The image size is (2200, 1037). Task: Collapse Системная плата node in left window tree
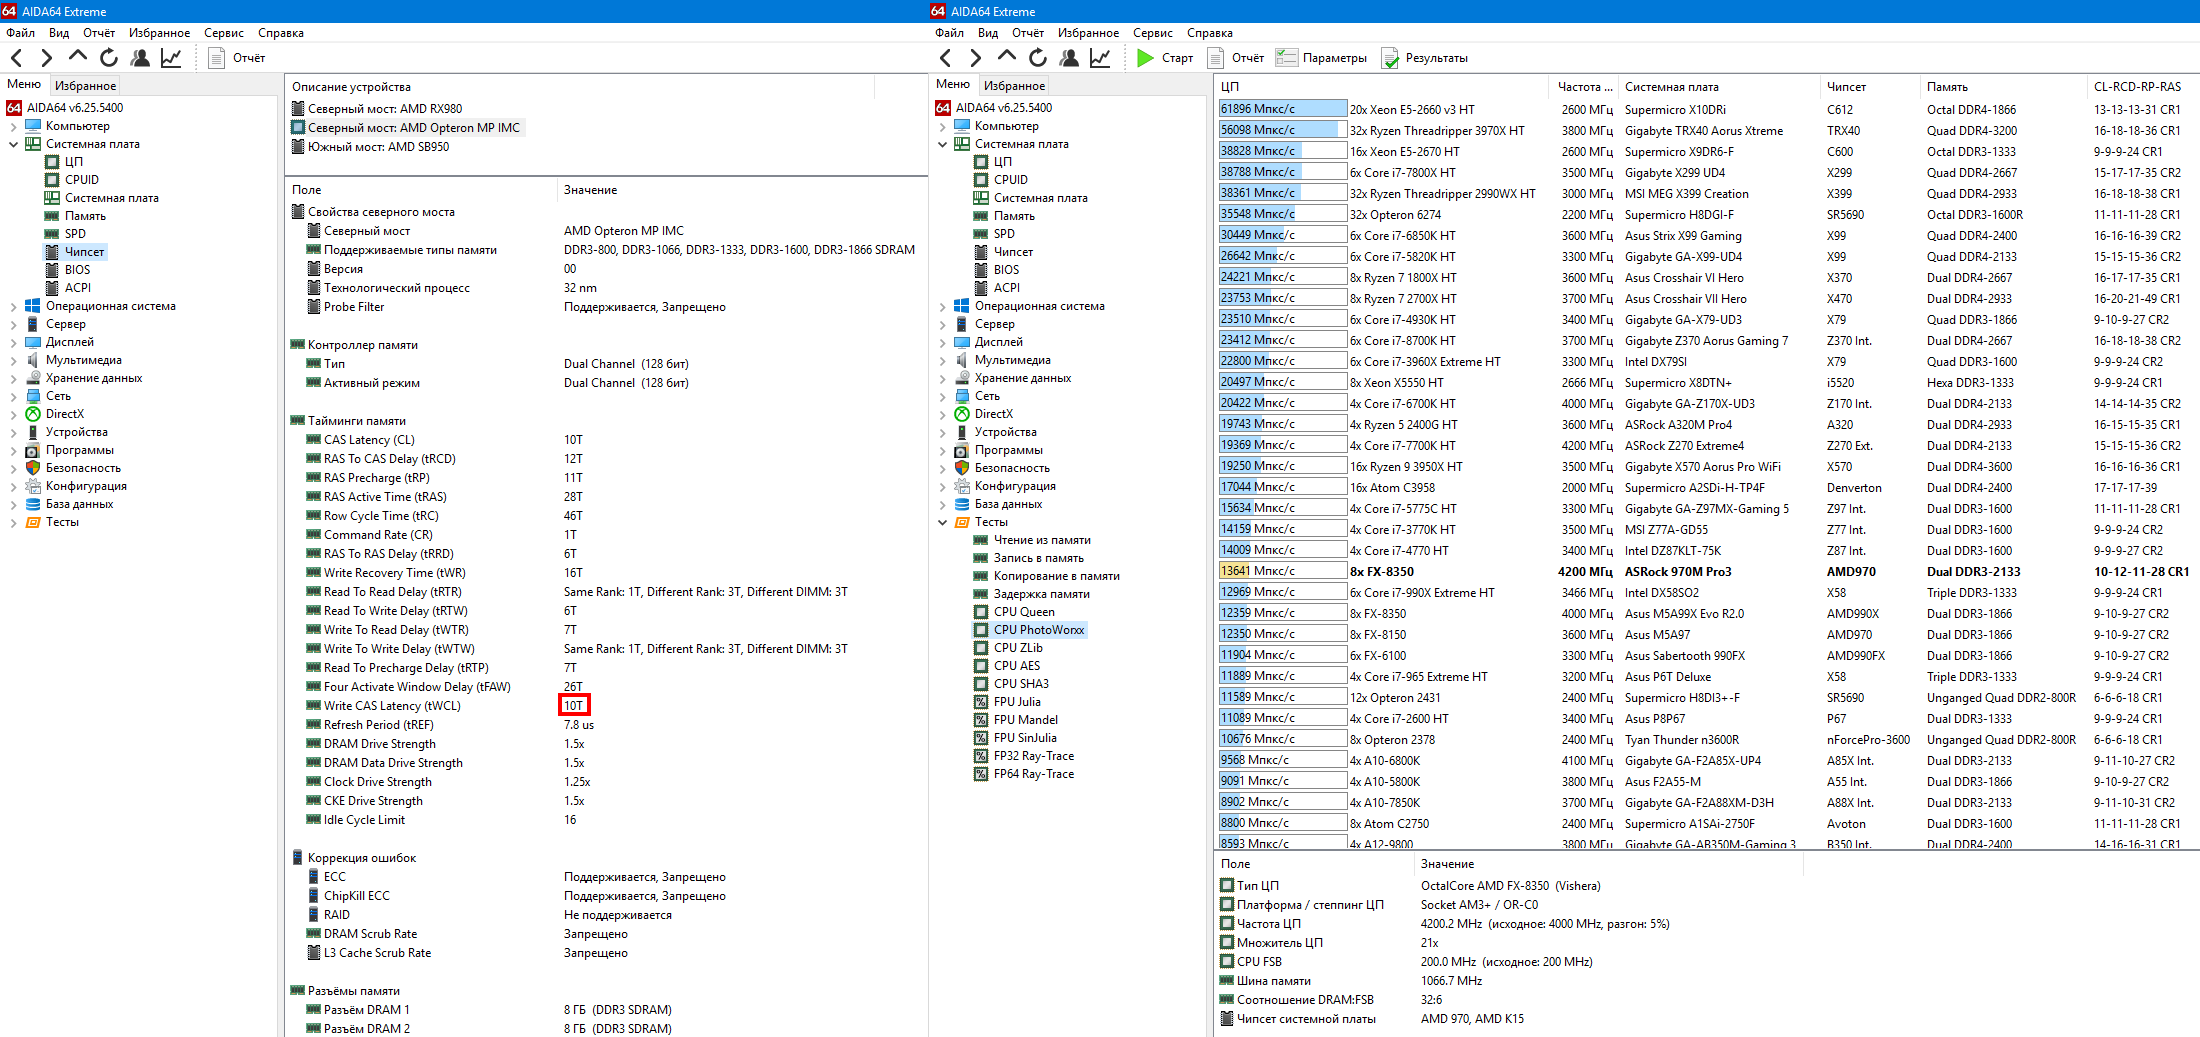tap(13, 144)
